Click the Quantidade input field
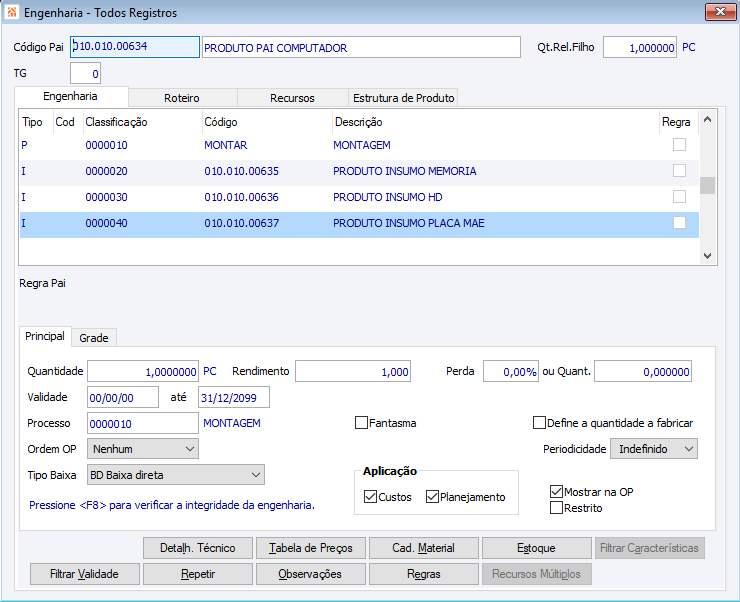740x602 pixels. (143, 372)
